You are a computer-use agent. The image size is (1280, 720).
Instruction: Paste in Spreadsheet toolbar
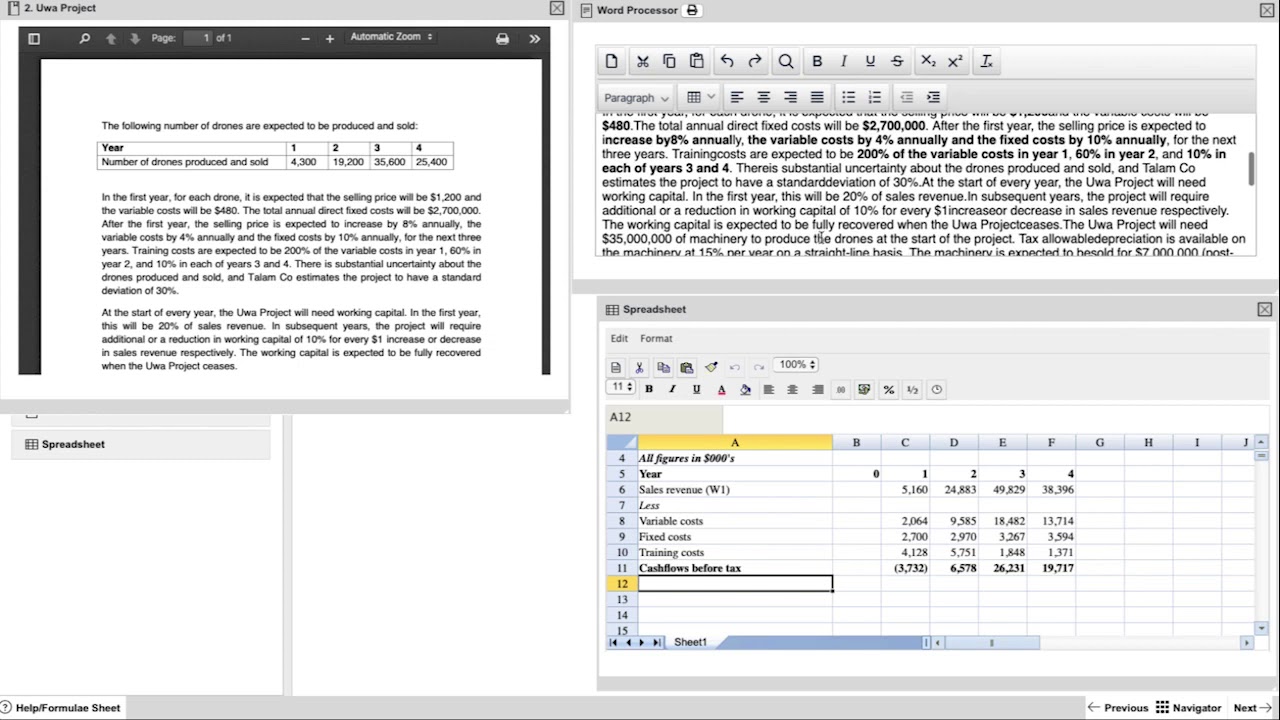687,367
